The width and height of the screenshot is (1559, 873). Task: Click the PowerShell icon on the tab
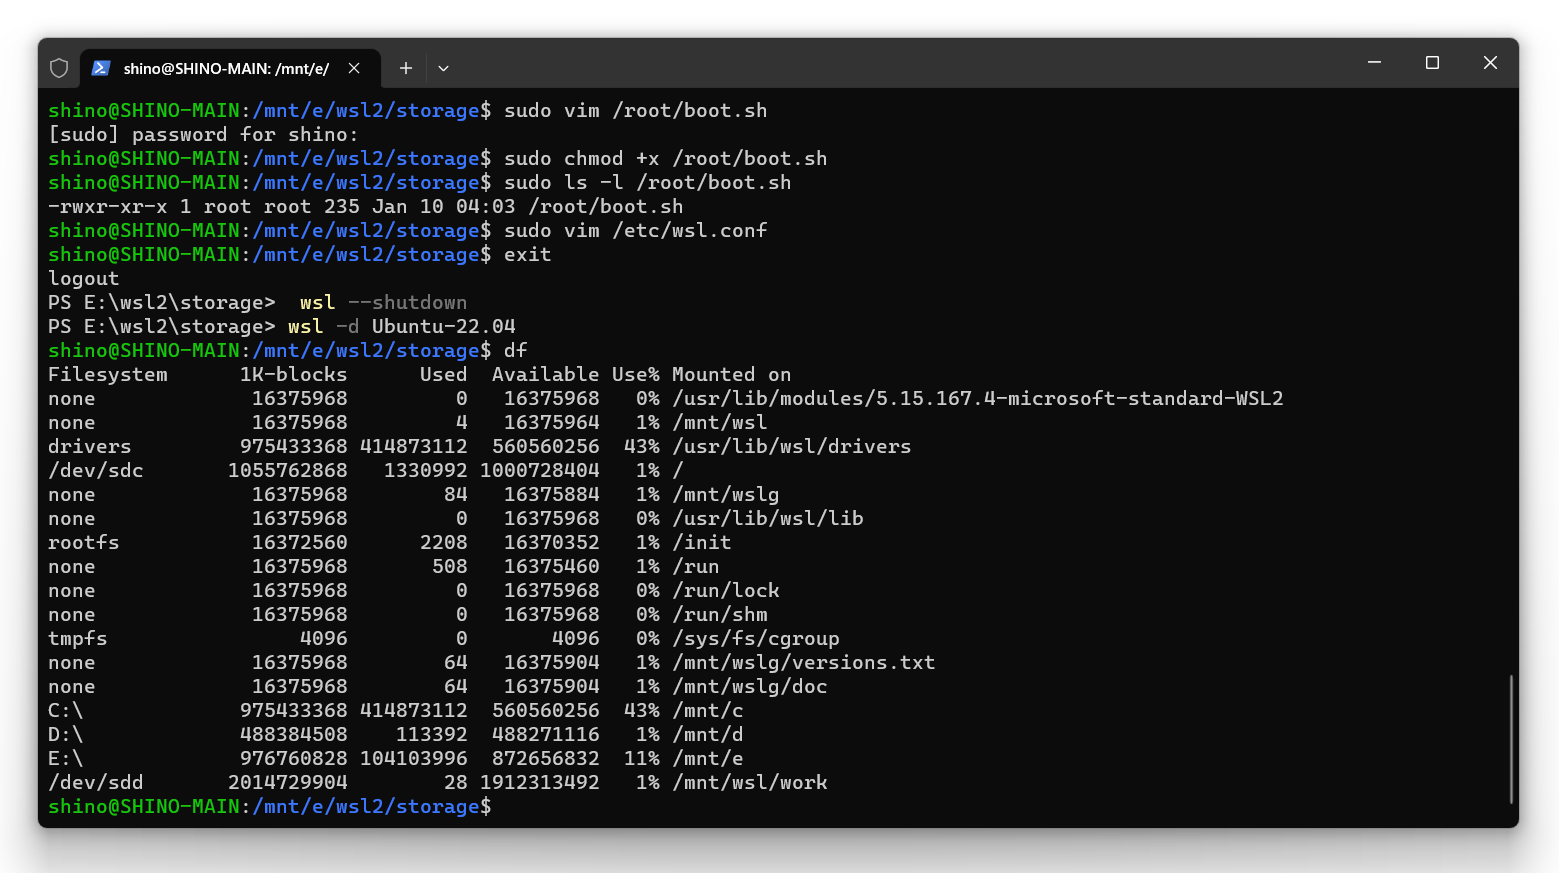pyautogui.click(x=100, y=68)
